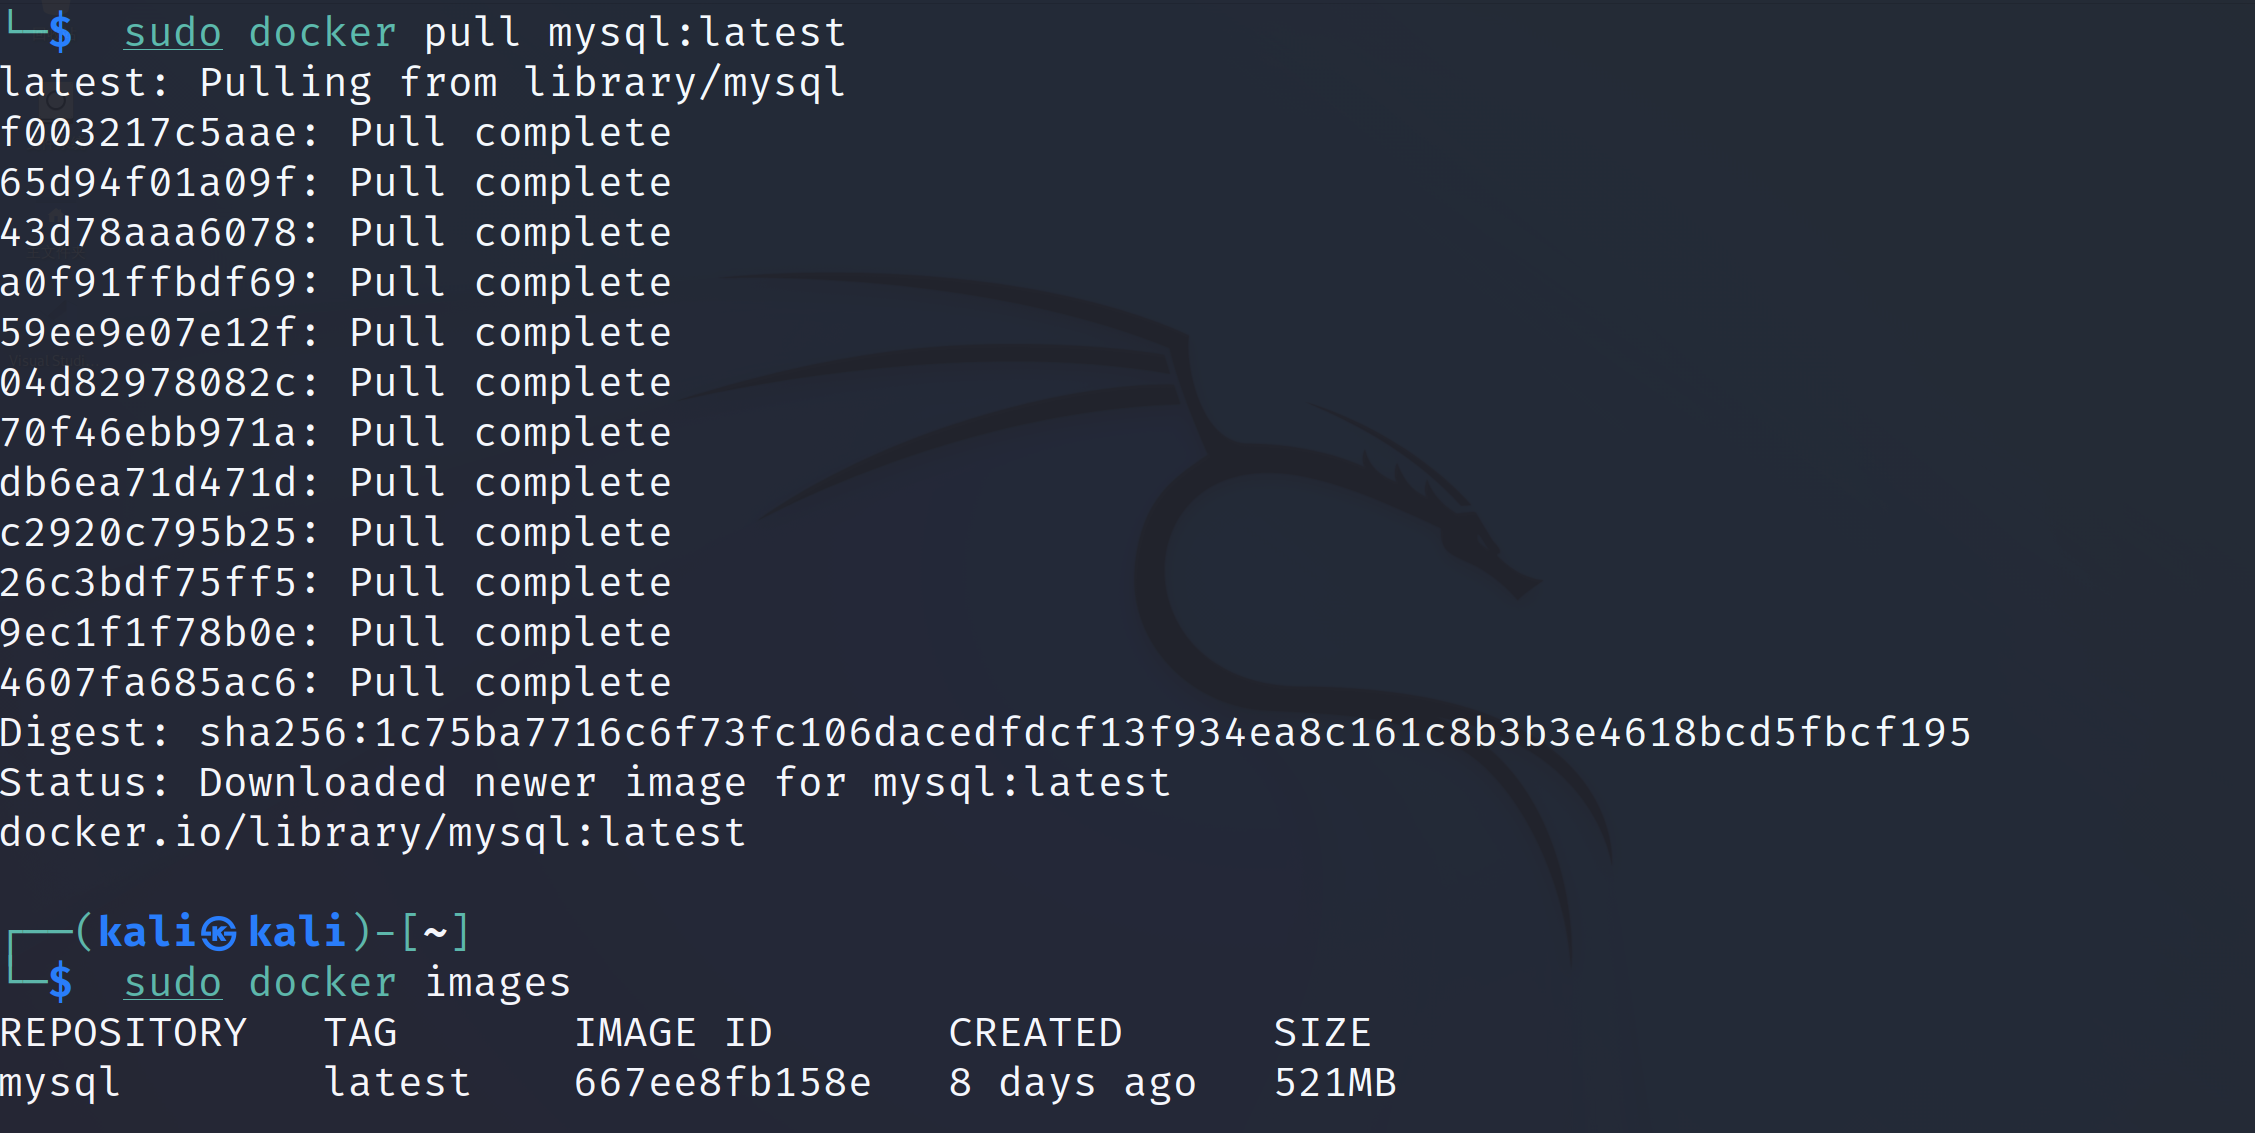2255x1133 pixels.
Task: Click the REPOSITORY column header
Action: 123,1033
